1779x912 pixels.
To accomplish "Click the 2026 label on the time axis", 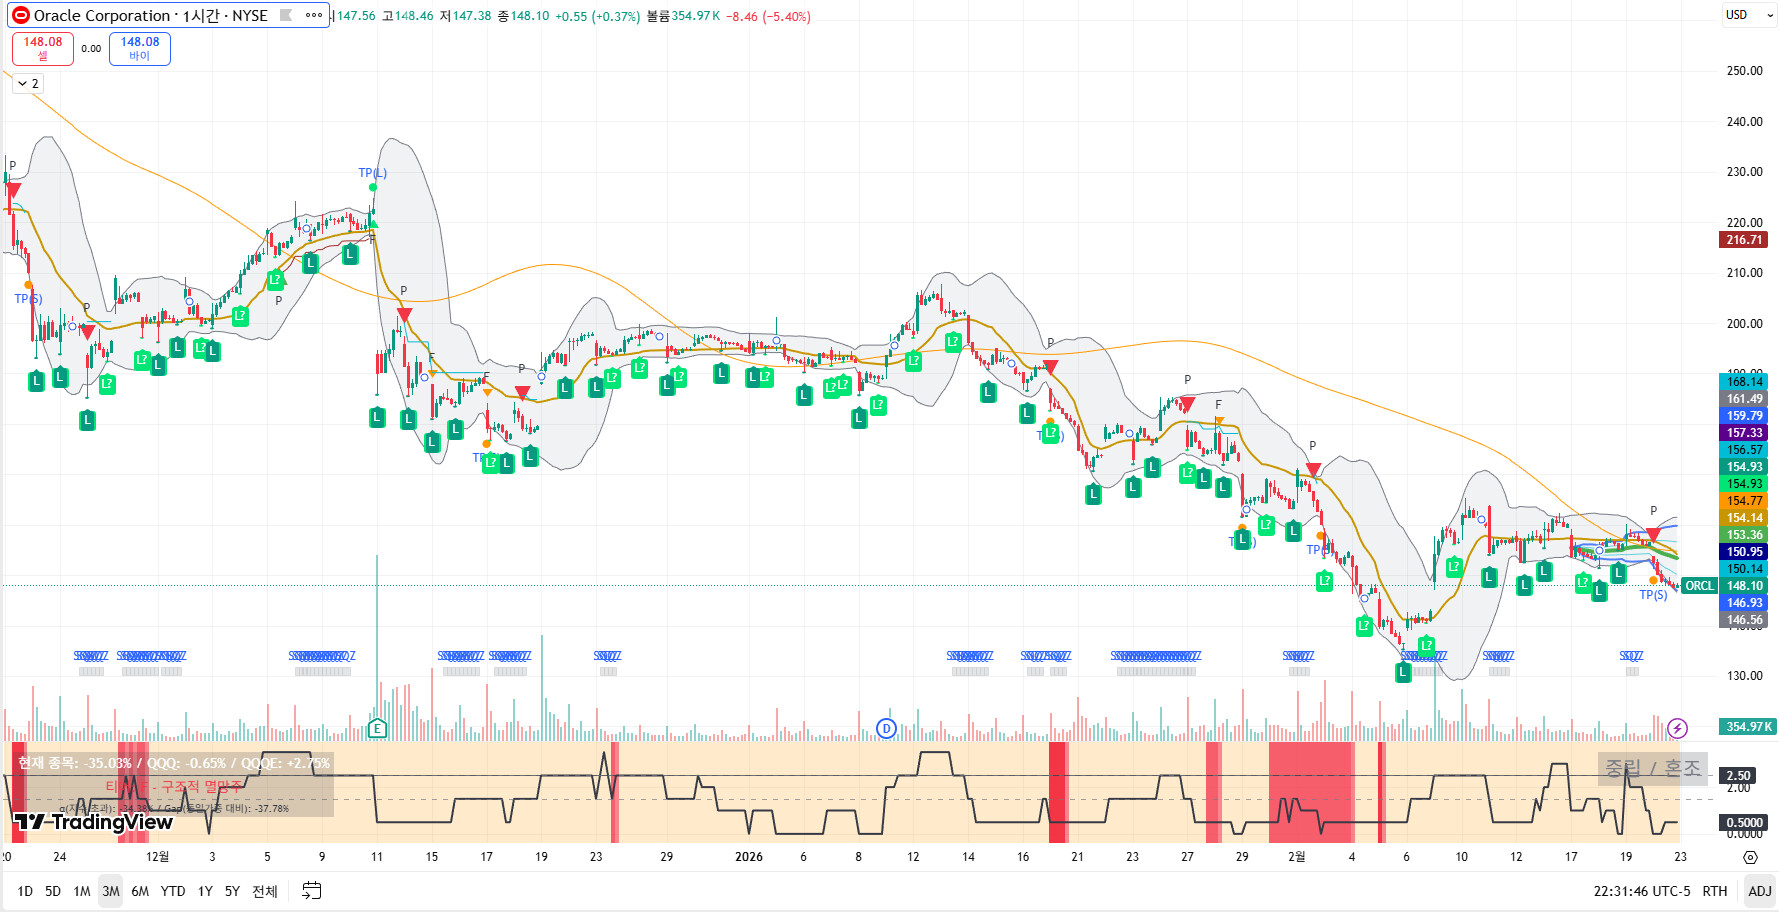I will (x=749, y=857).
